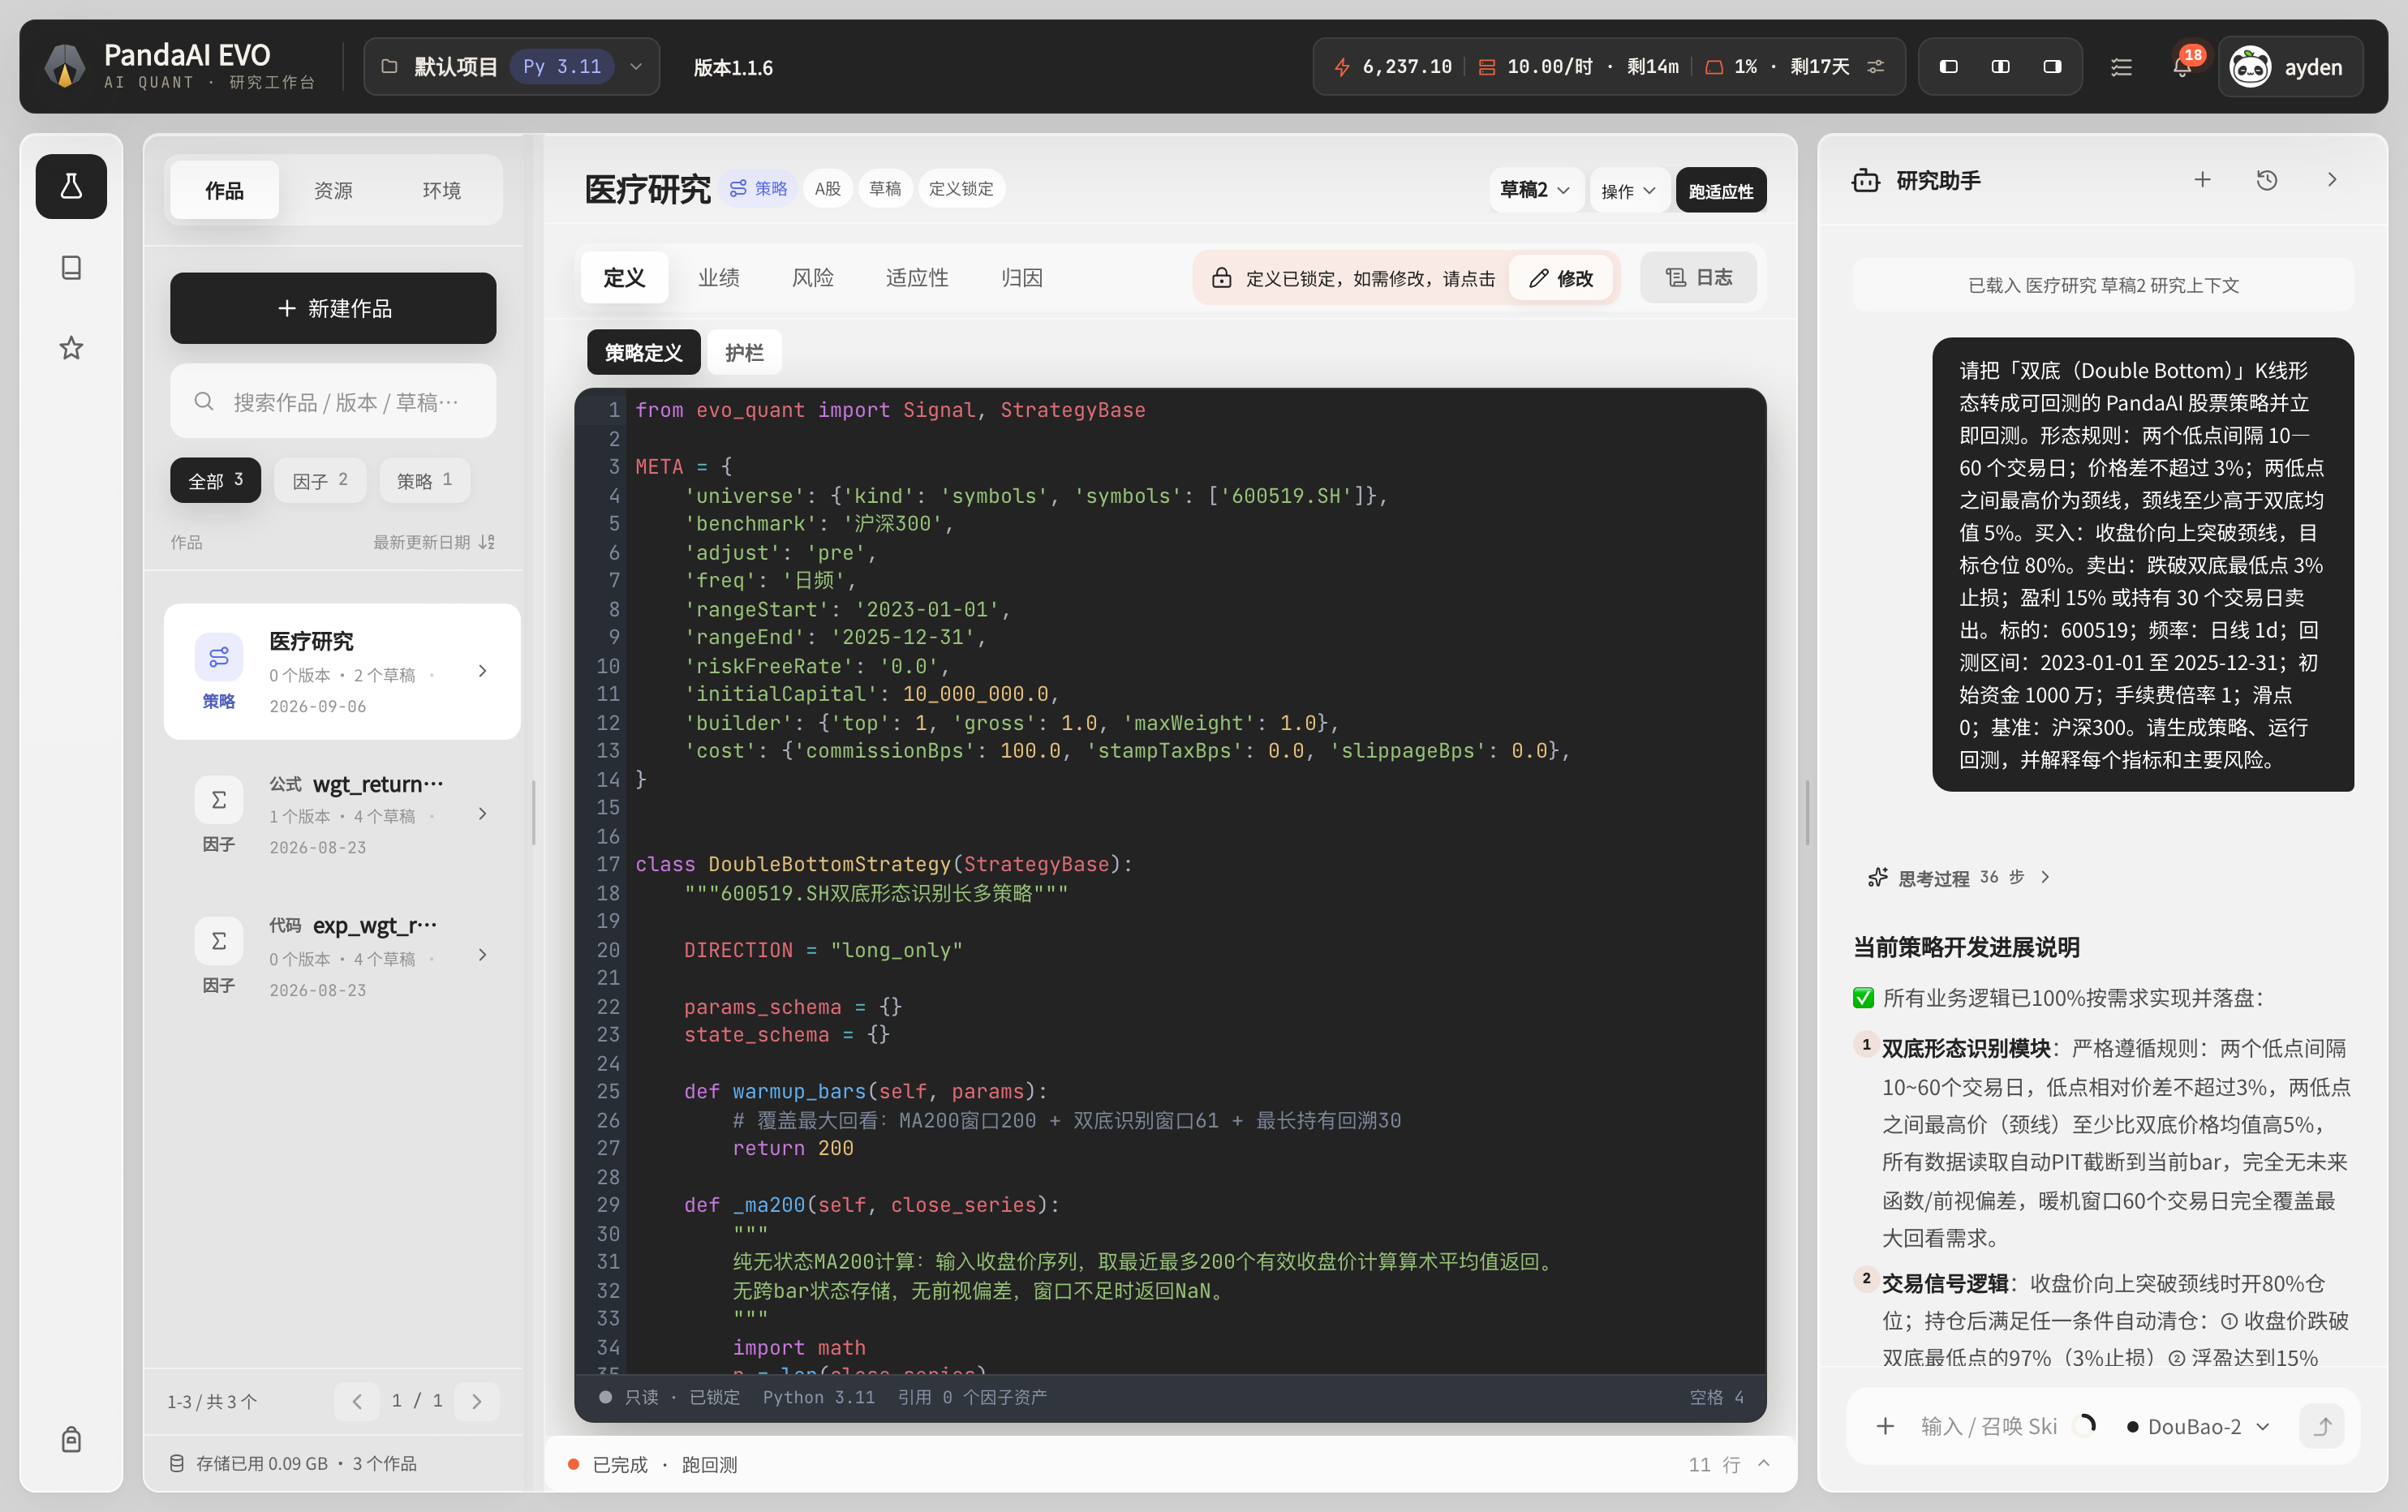Open the 日志 log button
Image resolution: width=2408 pixels, height=1512 pixels.
(1699, 277)
